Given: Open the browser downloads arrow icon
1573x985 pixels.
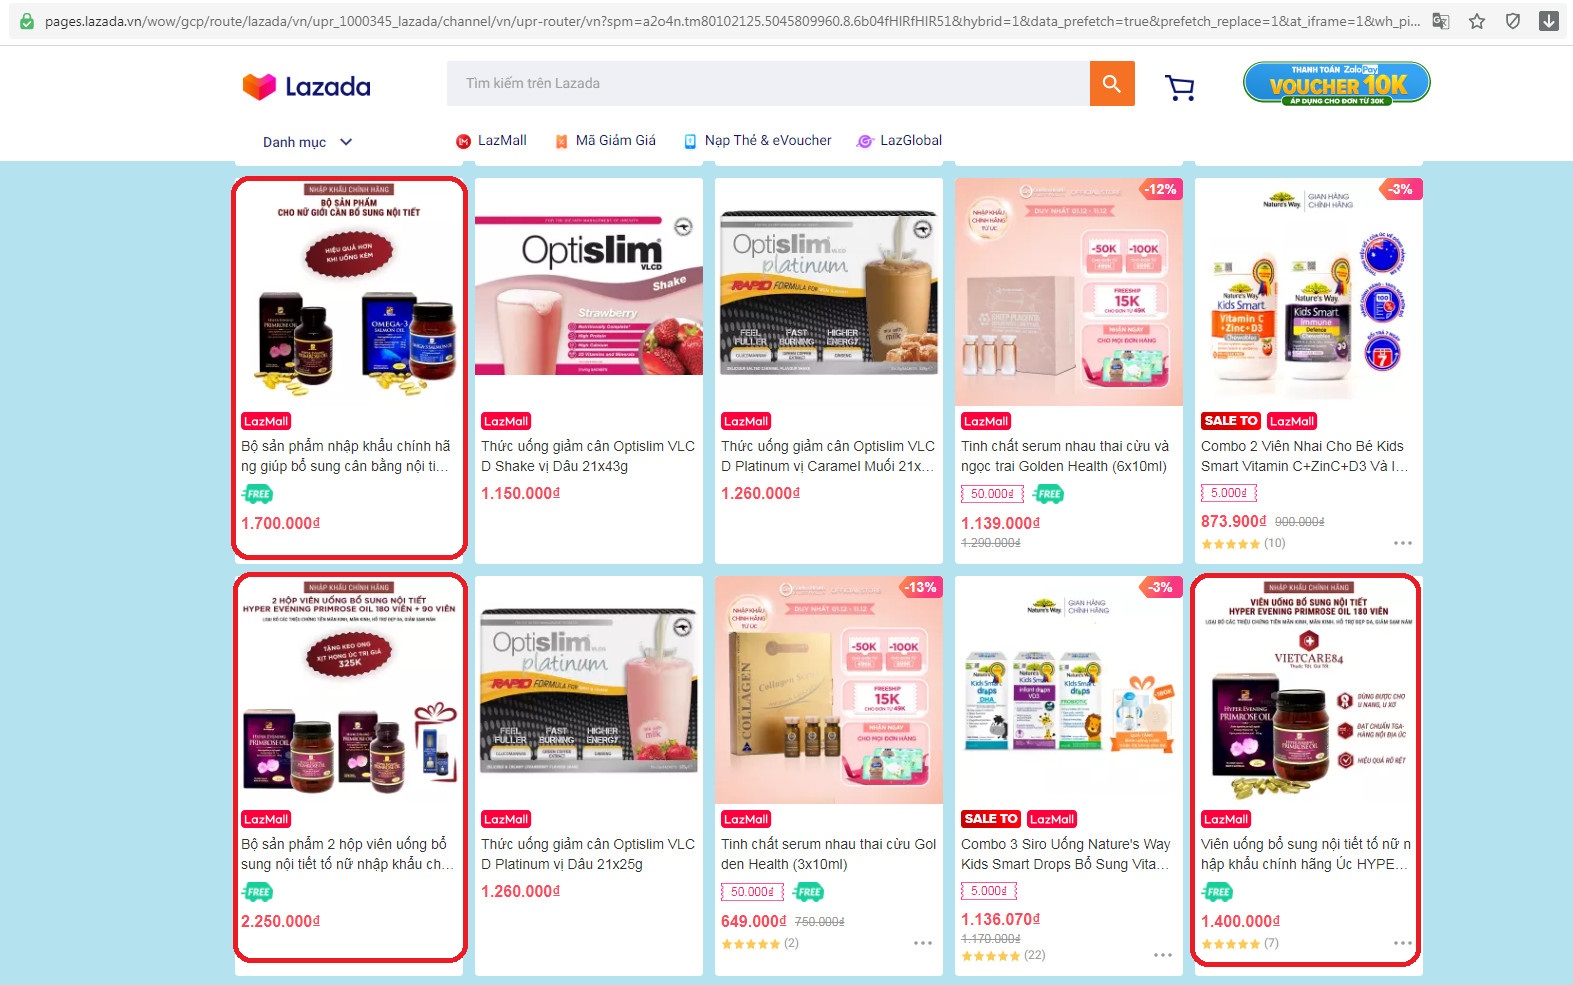Looking at the screenshot, I should click(x=1548, y=21).
